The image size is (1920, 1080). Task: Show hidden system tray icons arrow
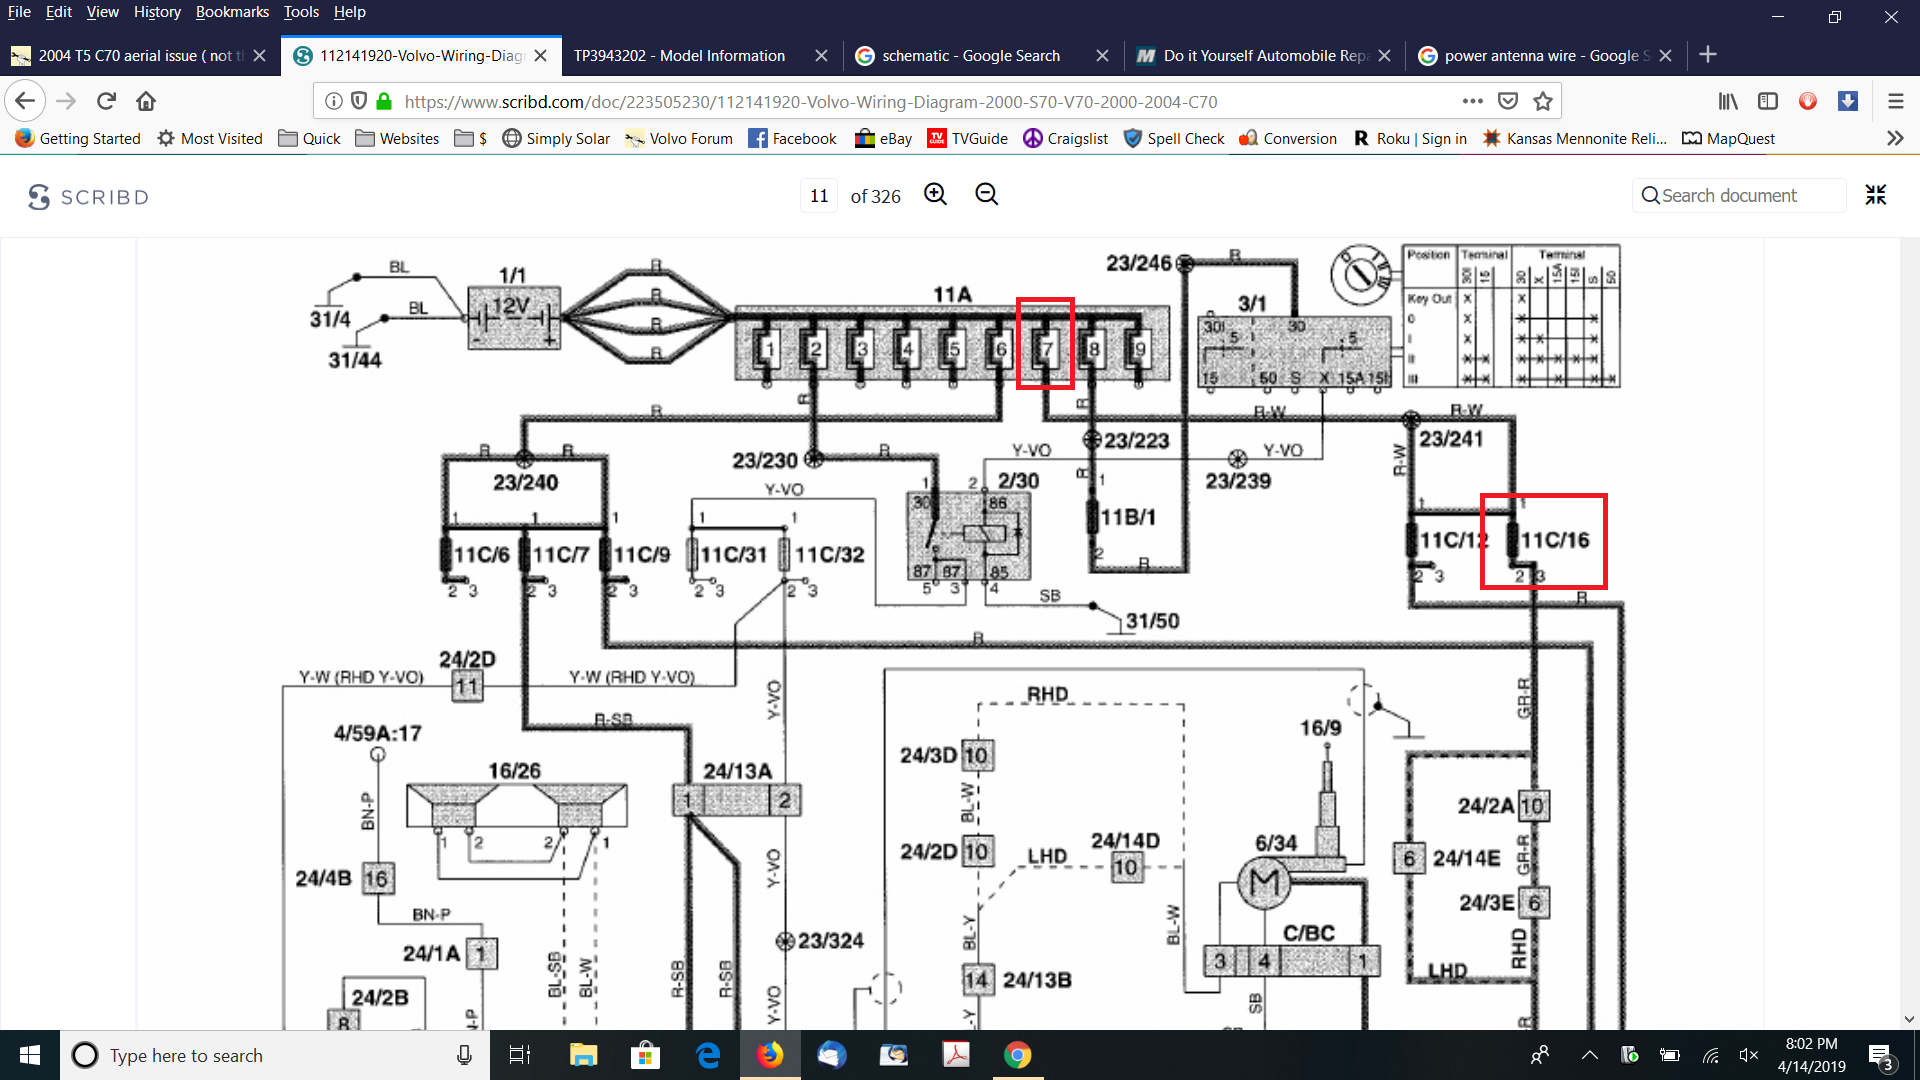pos(1589,1055)
